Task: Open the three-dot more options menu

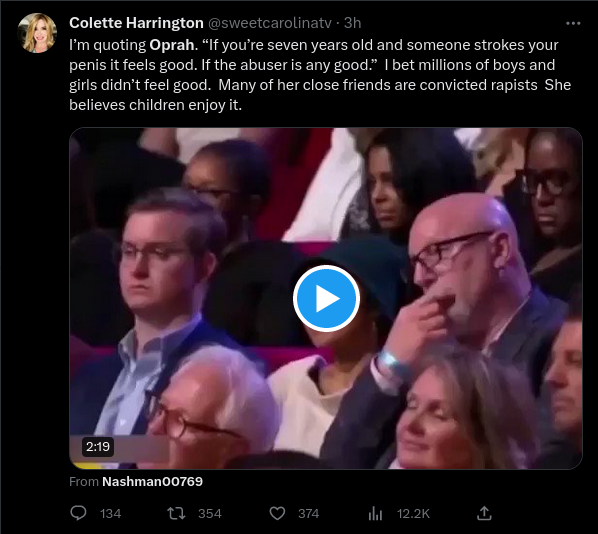Action: tap(573, 24)
